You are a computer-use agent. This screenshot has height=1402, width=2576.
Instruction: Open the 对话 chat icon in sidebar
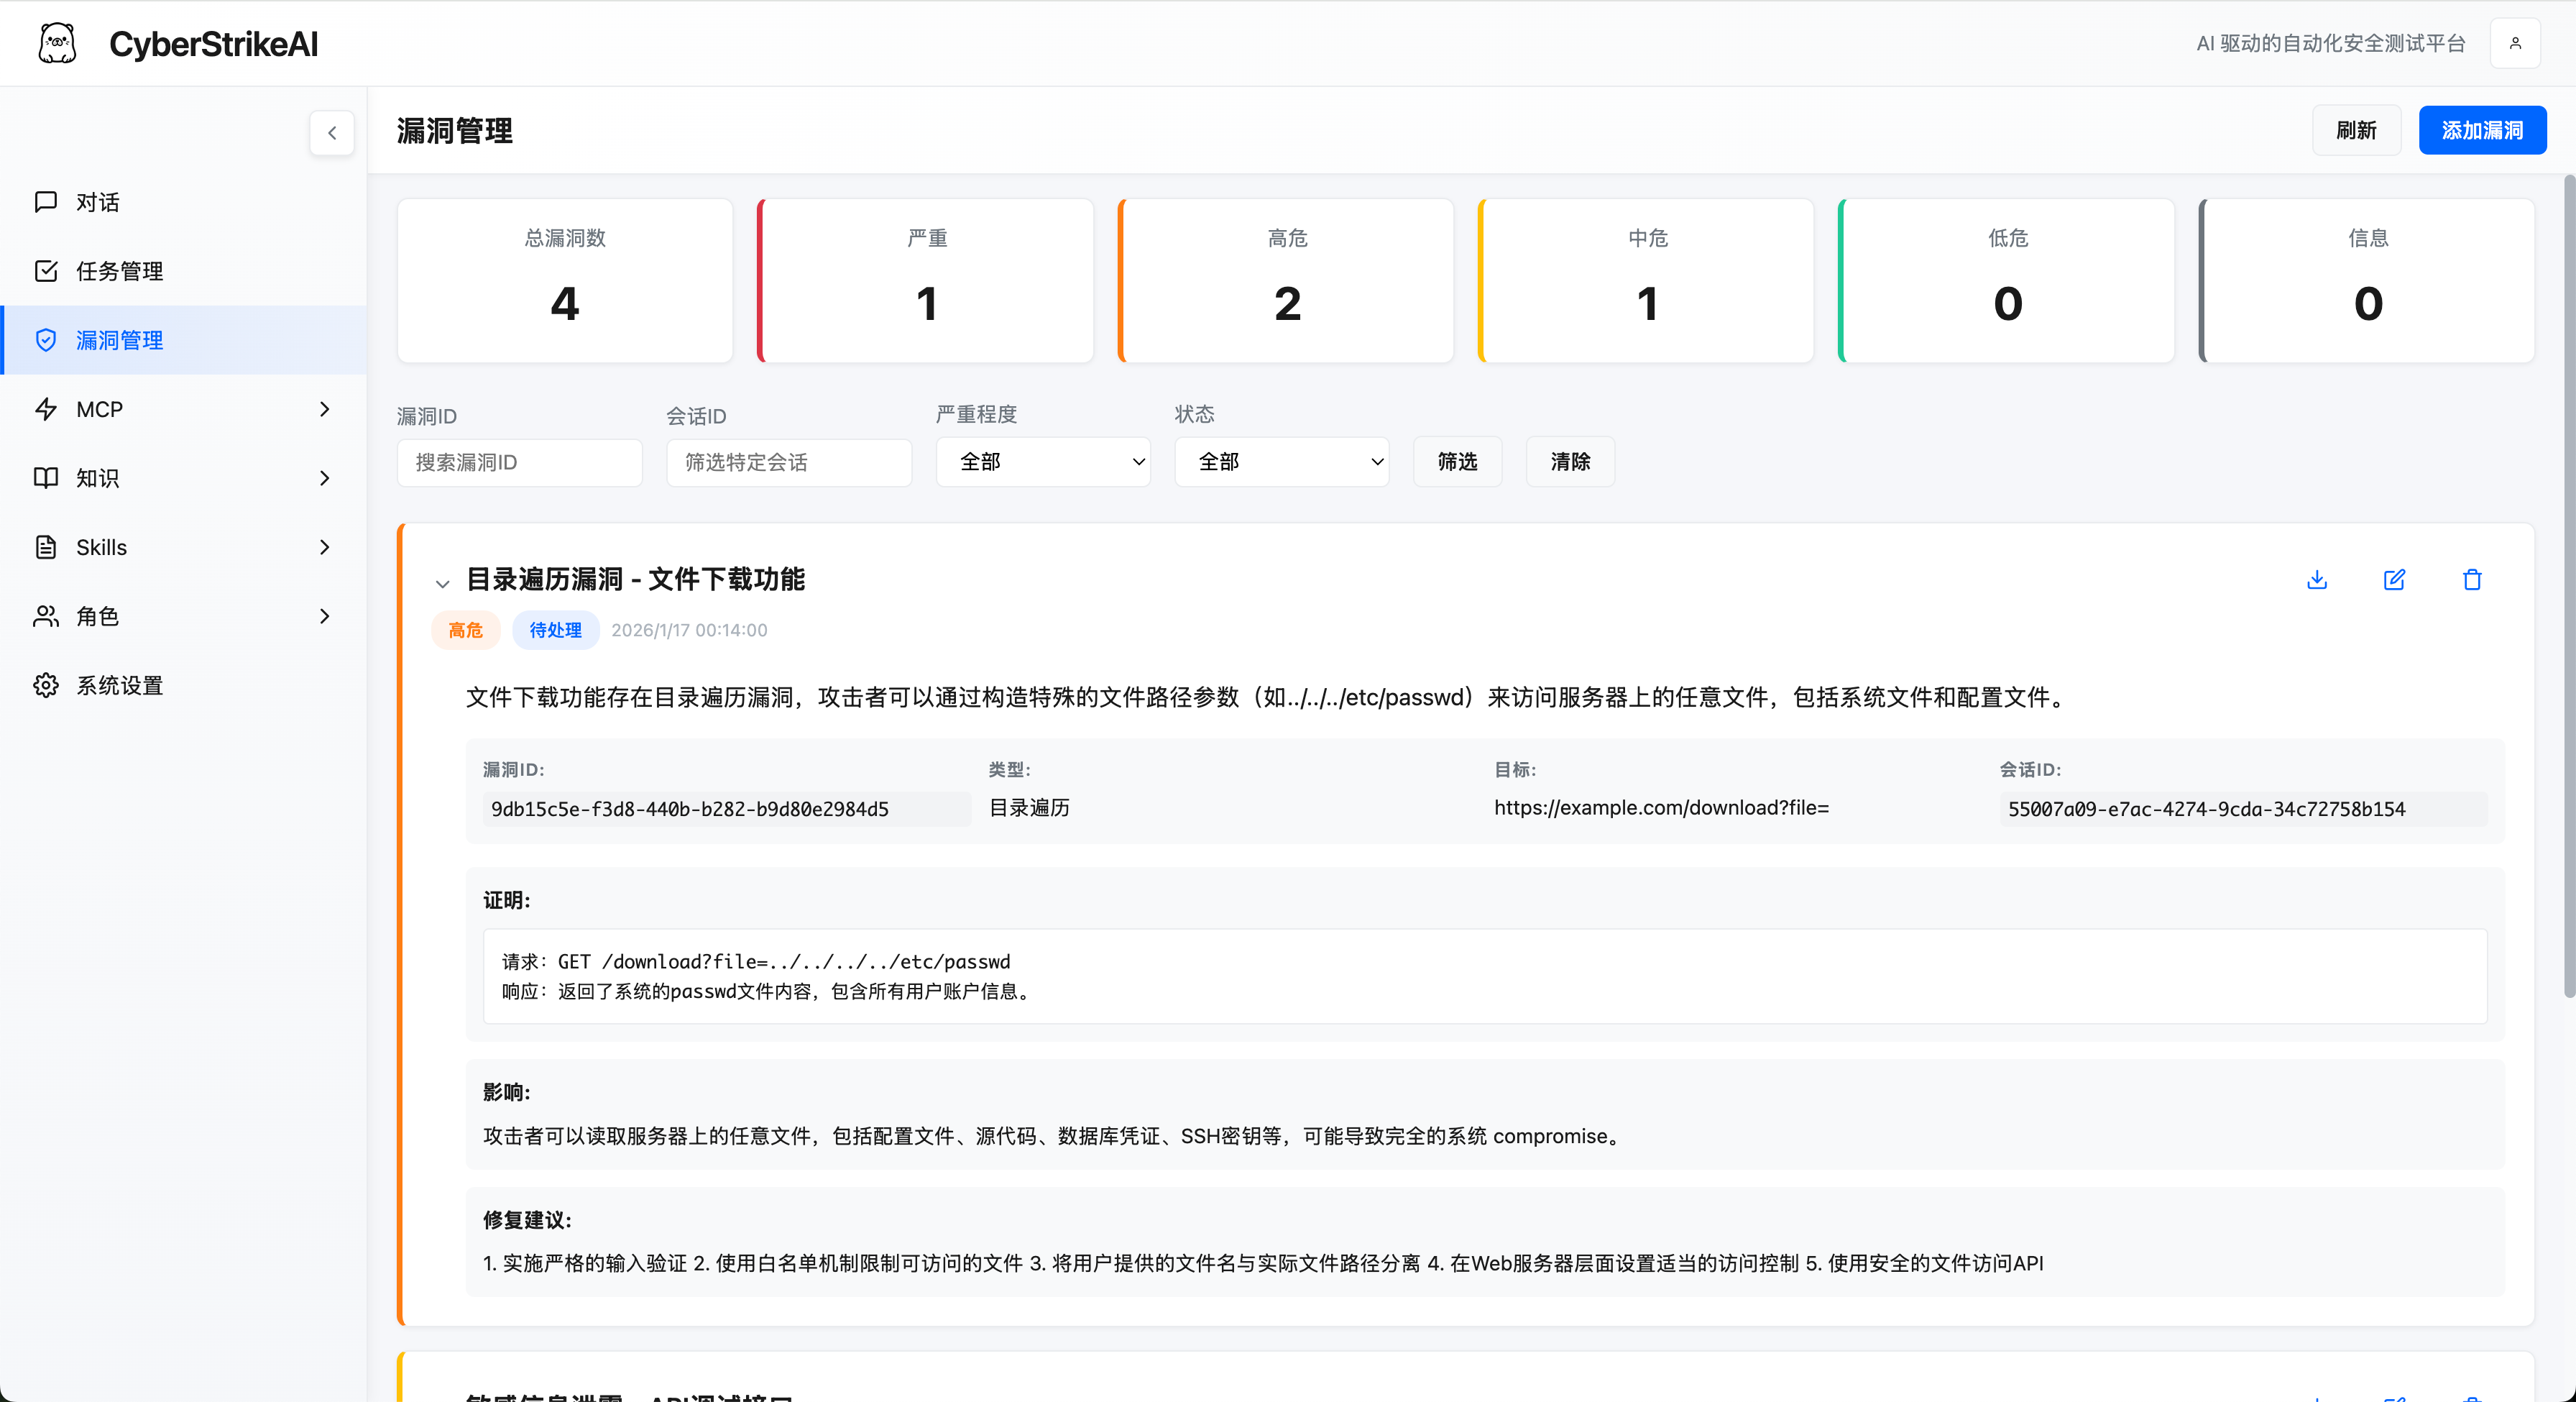pos(46,201)
